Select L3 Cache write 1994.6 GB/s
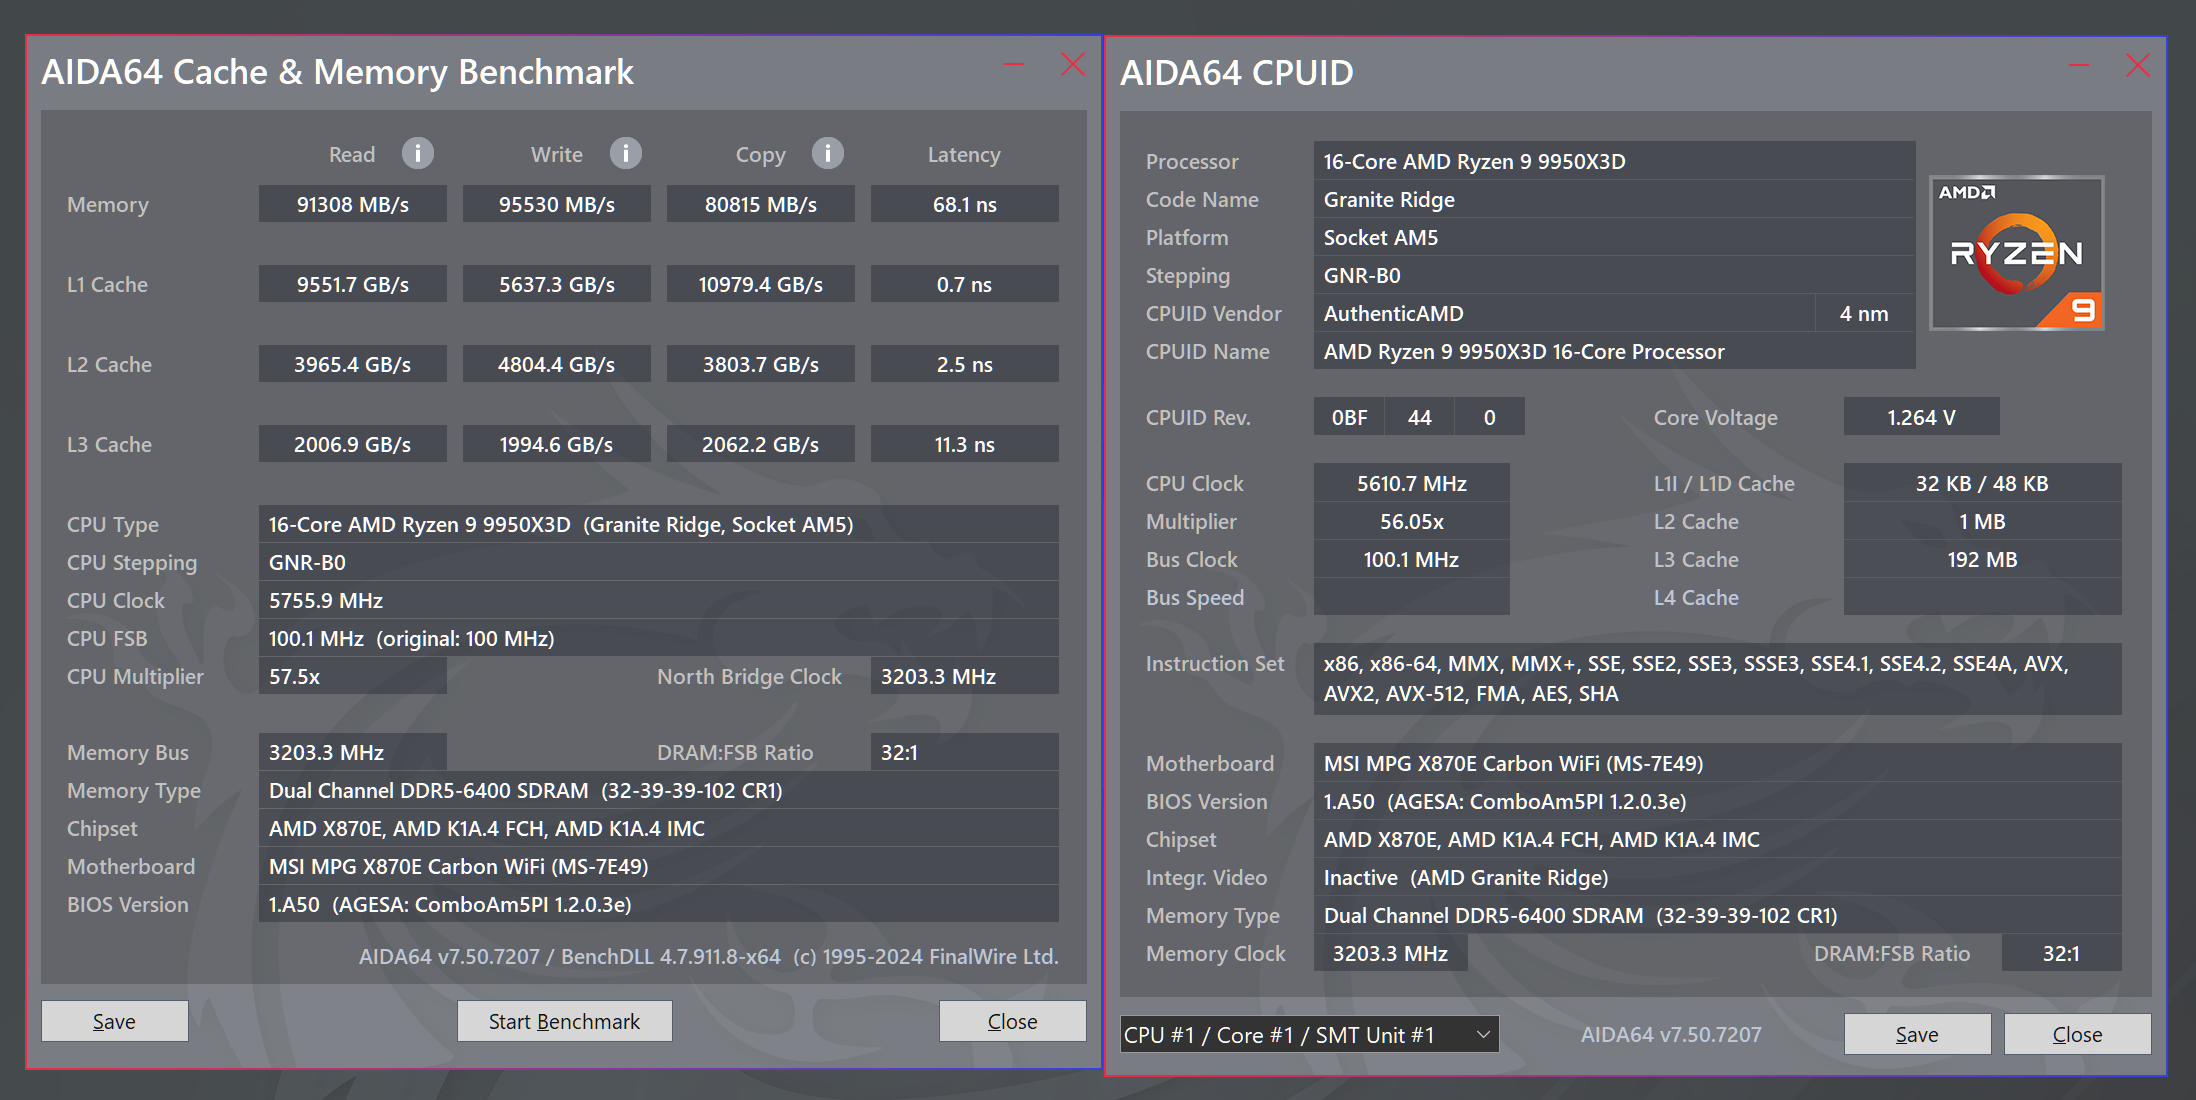This screenshot has width=2196, height=1100. coord(556,444)
